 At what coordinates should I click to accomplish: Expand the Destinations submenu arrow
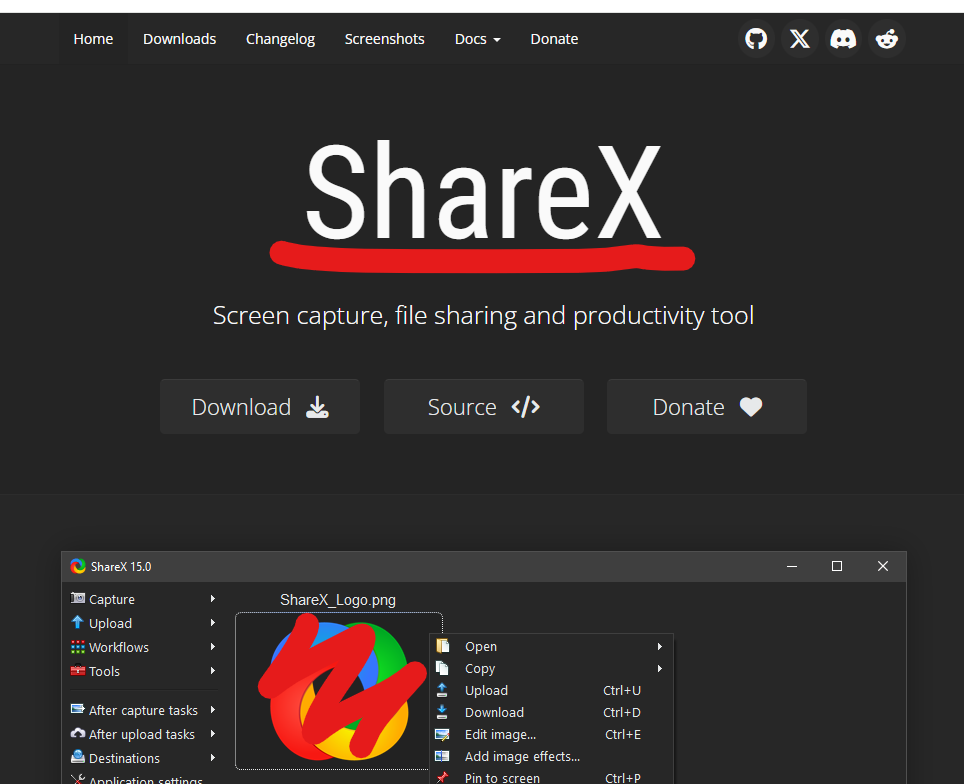[213, 758]
